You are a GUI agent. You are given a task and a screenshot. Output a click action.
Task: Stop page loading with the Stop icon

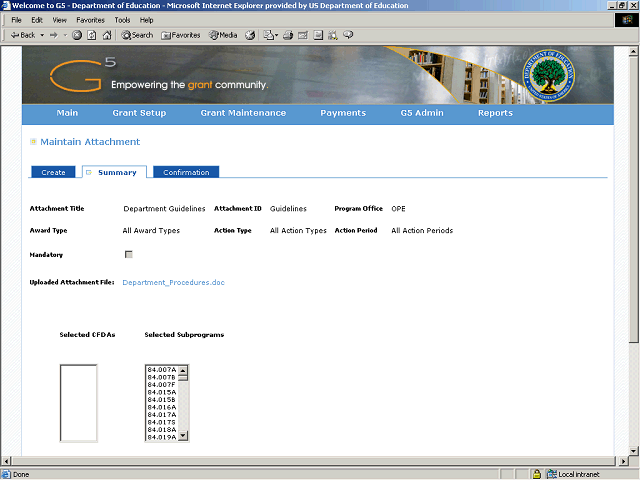[x=77, y=35]
